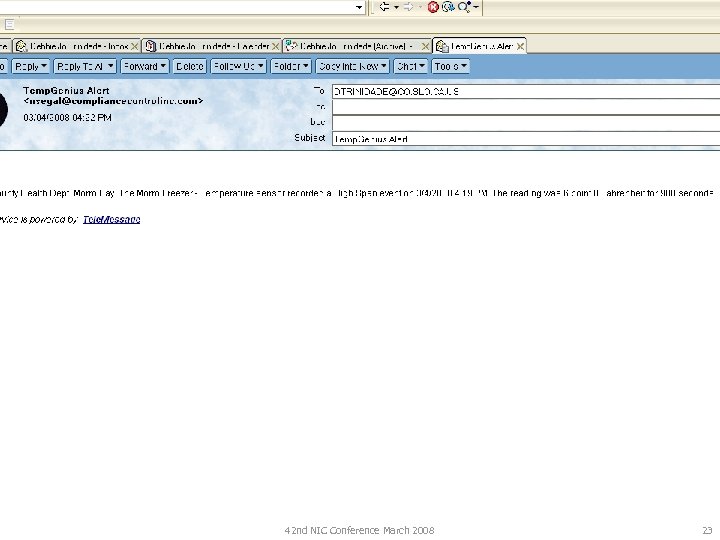Click the back navigation arrow icon
Screen dimensions: 720x540
click(384, 7)
